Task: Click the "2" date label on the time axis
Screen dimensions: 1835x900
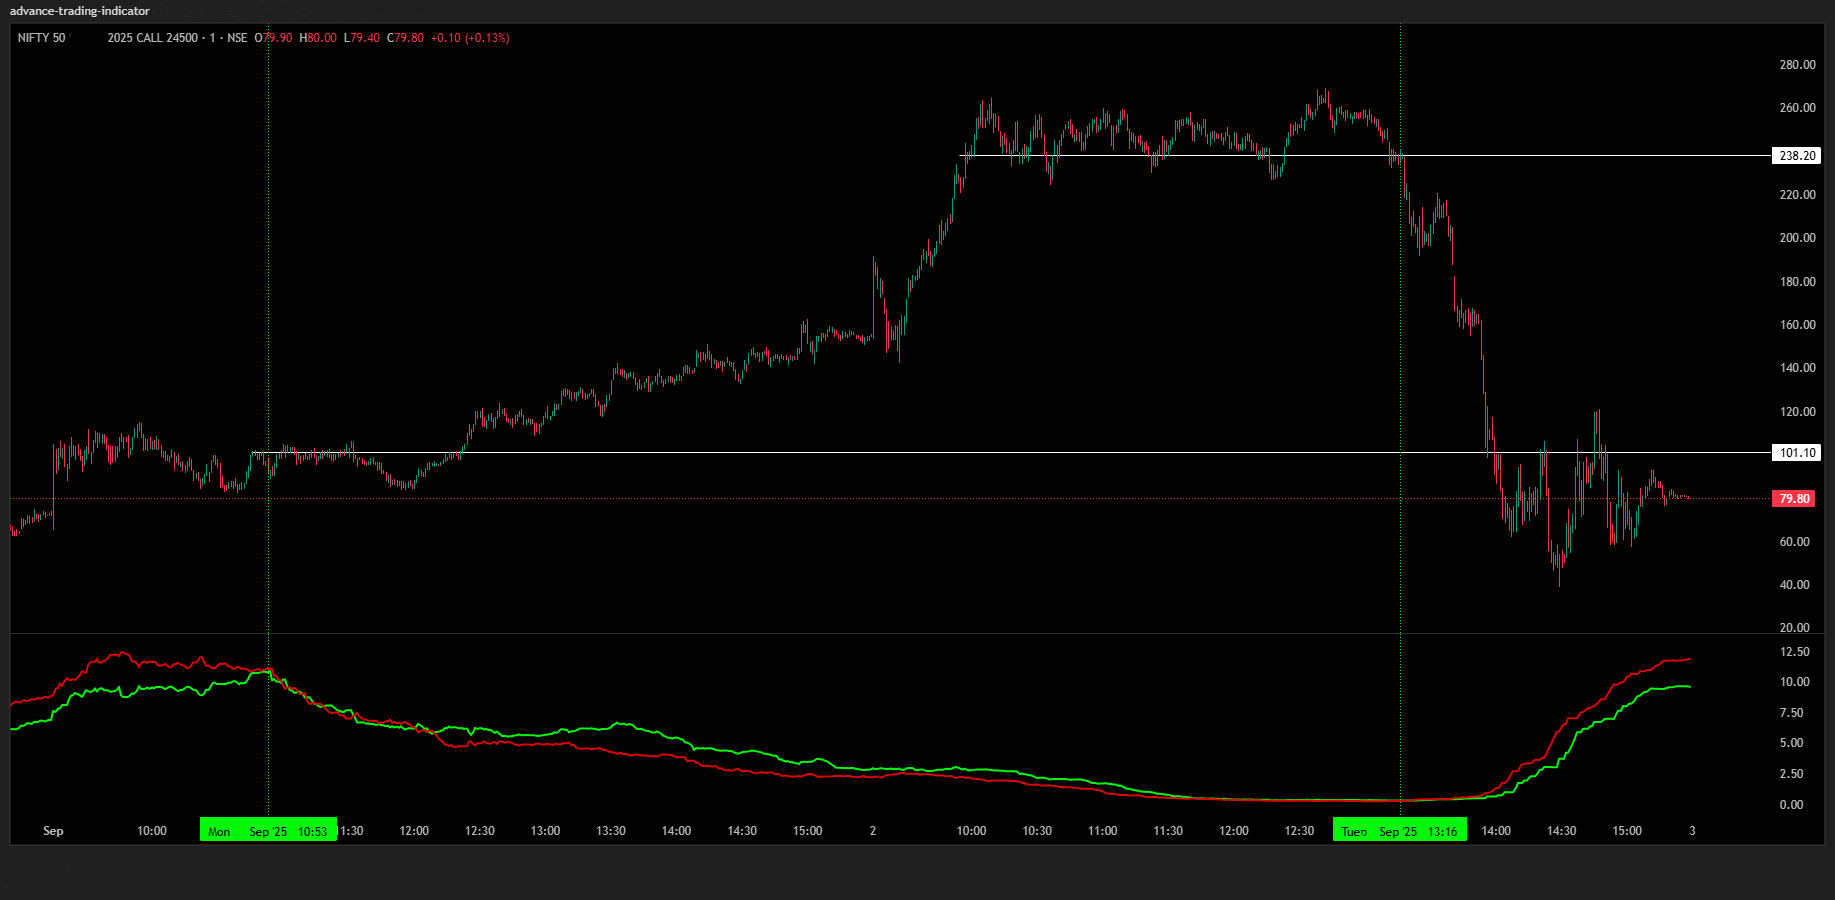Action: pos(871,830)
